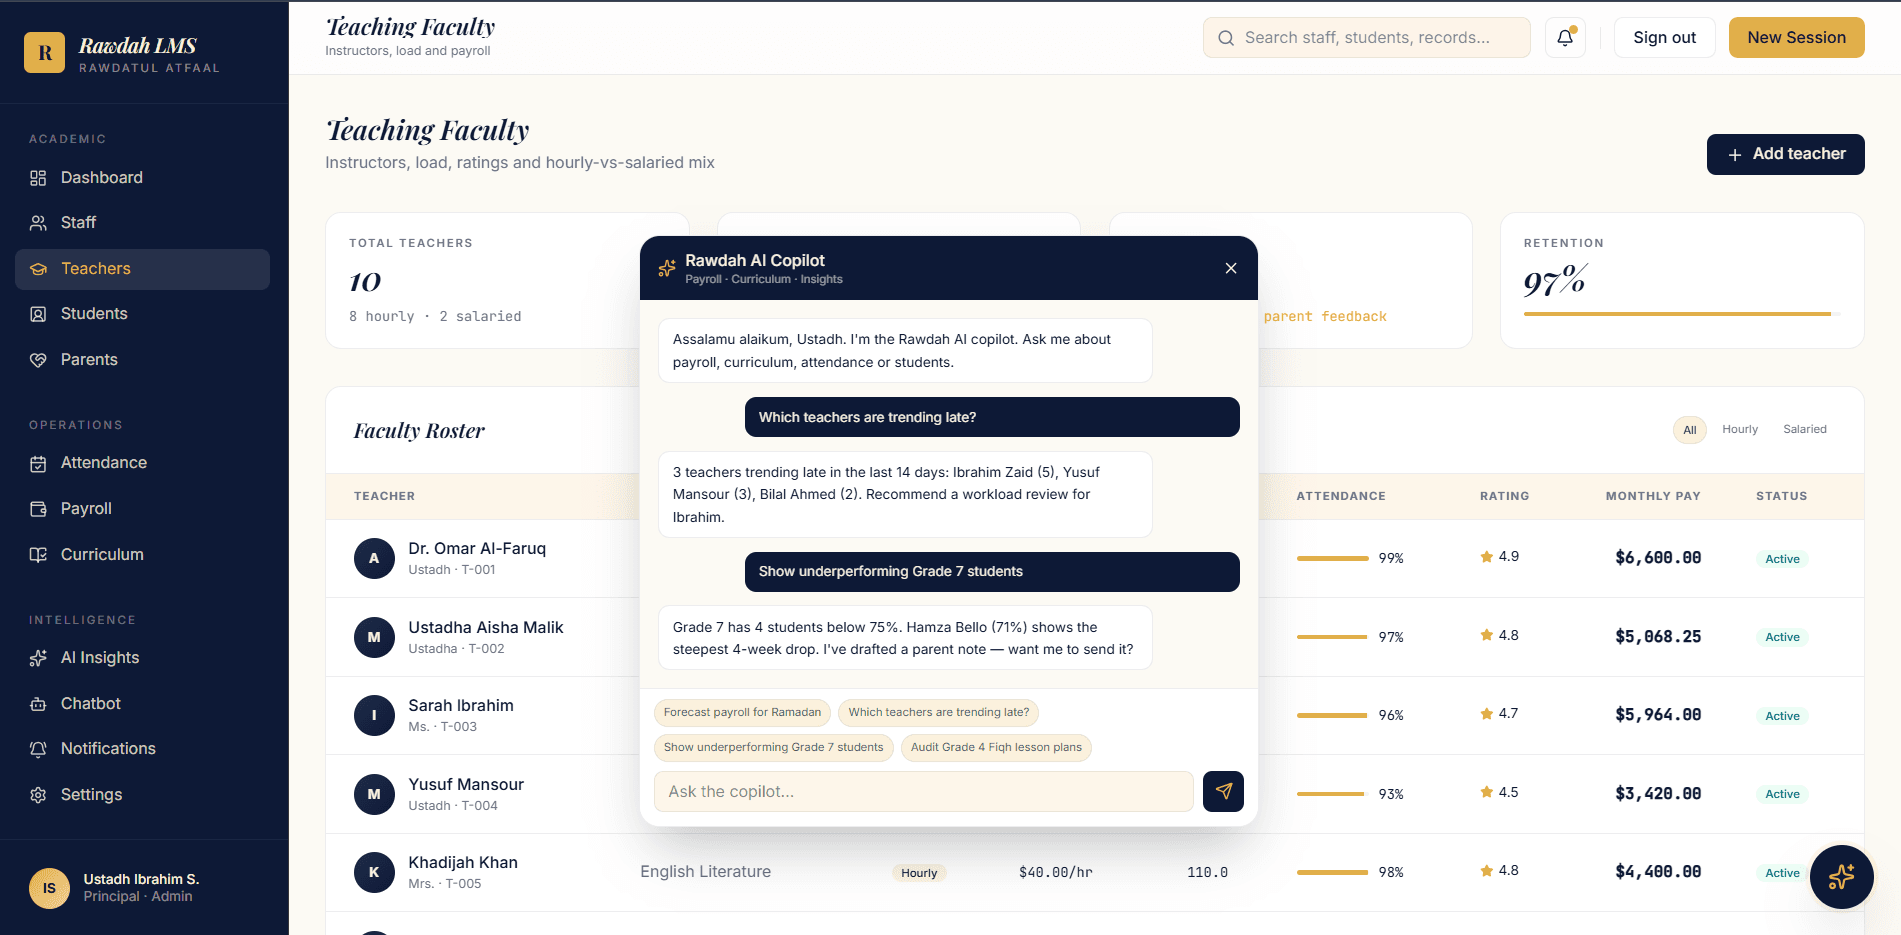Viewport: 1901px width, 935px height.
Task: Click the 'parent feedback' link text
Action: (x=1325, y=316)
